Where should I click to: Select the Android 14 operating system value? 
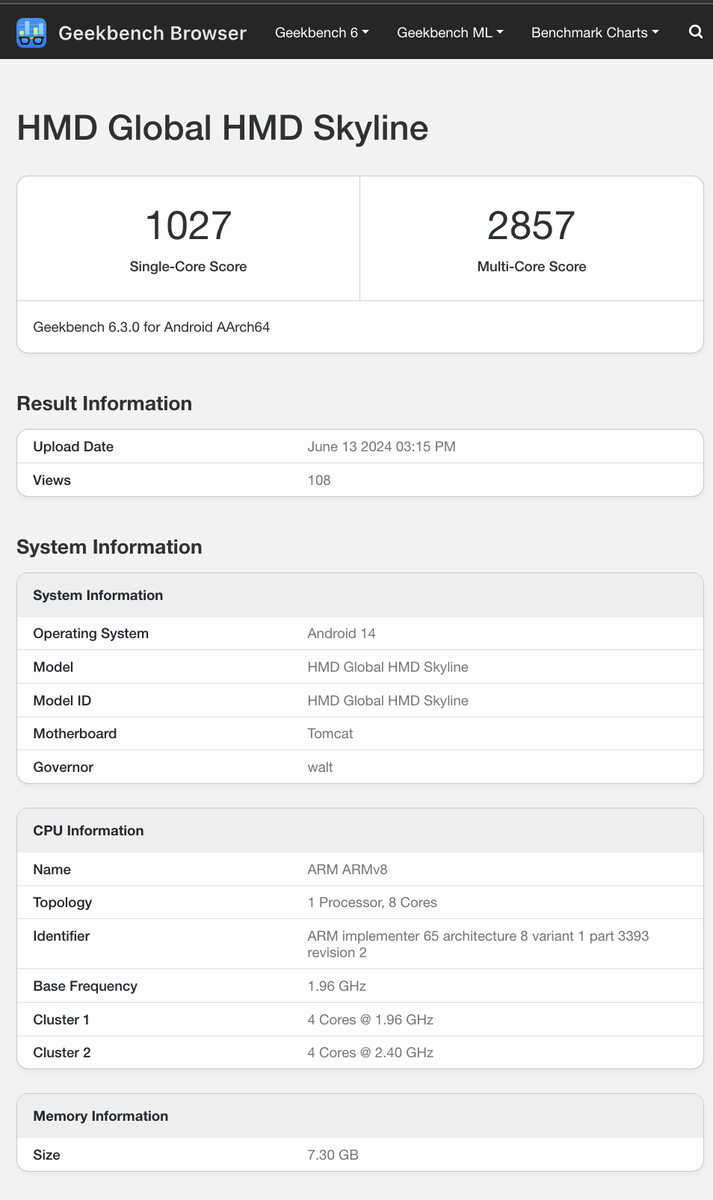tap(341, 633)
